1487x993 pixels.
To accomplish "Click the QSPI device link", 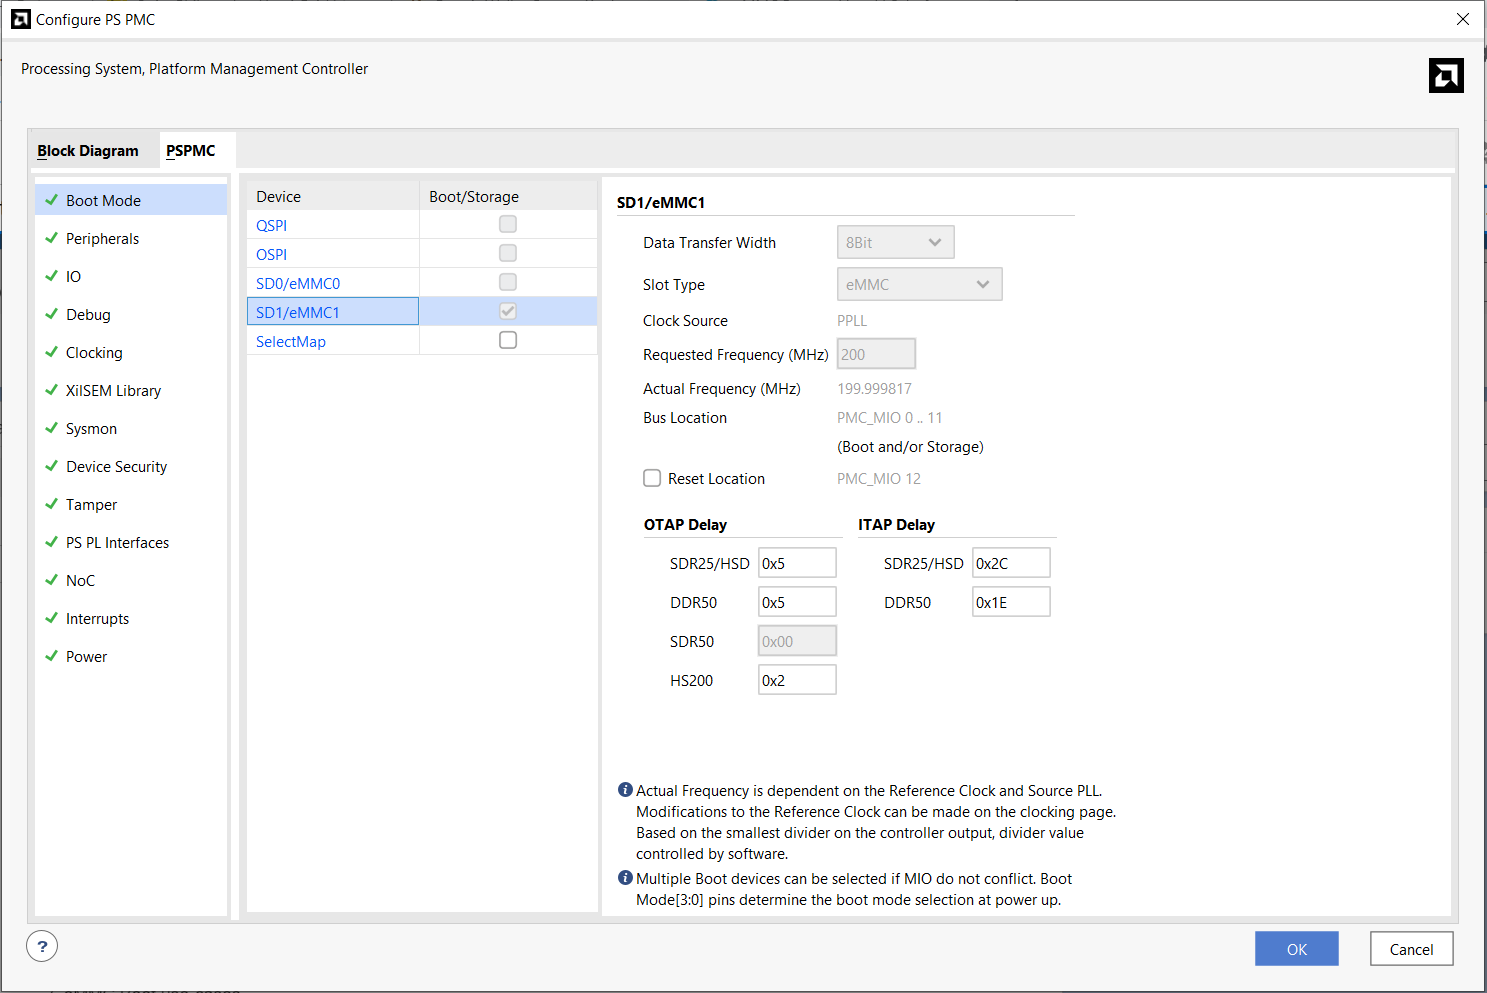I will pos(271,225).
